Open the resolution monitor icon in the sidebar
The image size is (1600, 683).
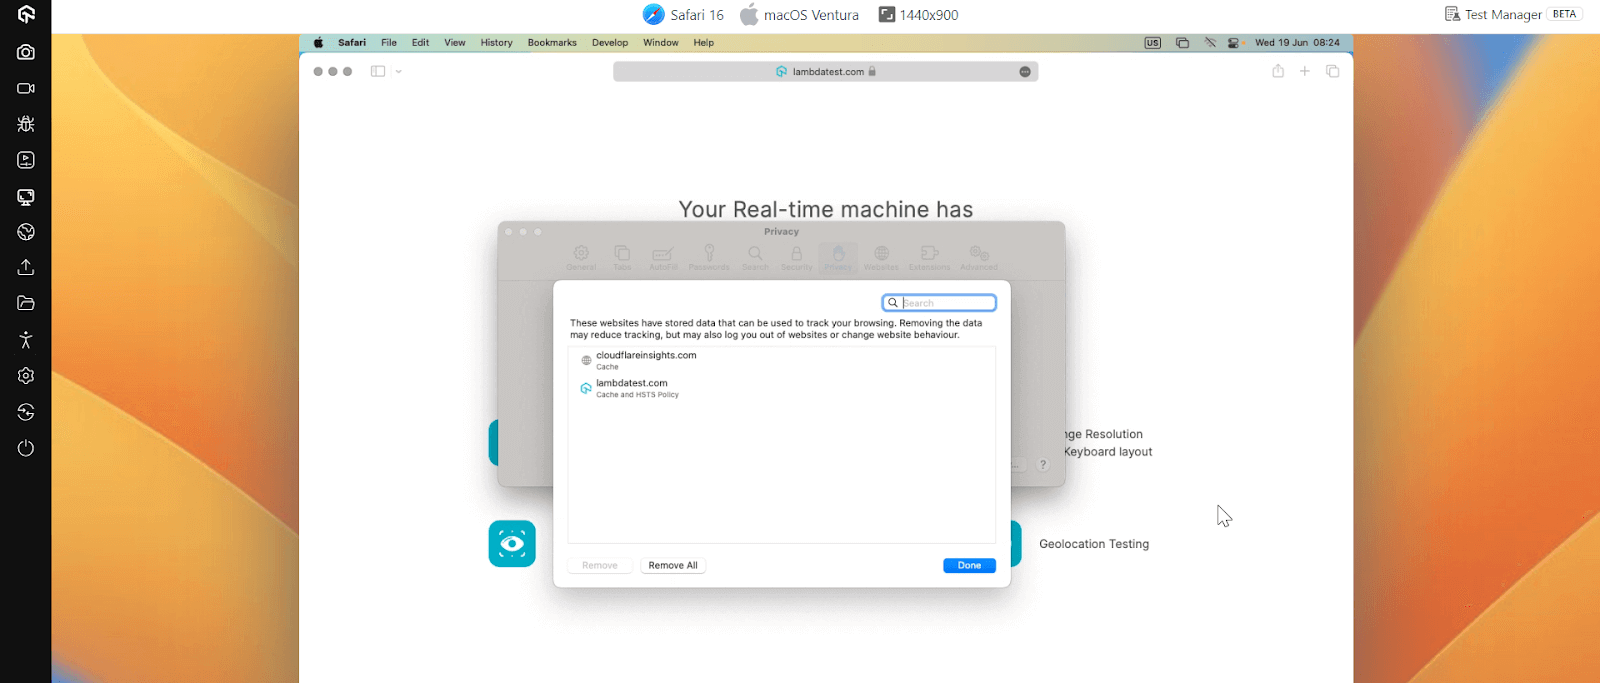click(26, 197)
